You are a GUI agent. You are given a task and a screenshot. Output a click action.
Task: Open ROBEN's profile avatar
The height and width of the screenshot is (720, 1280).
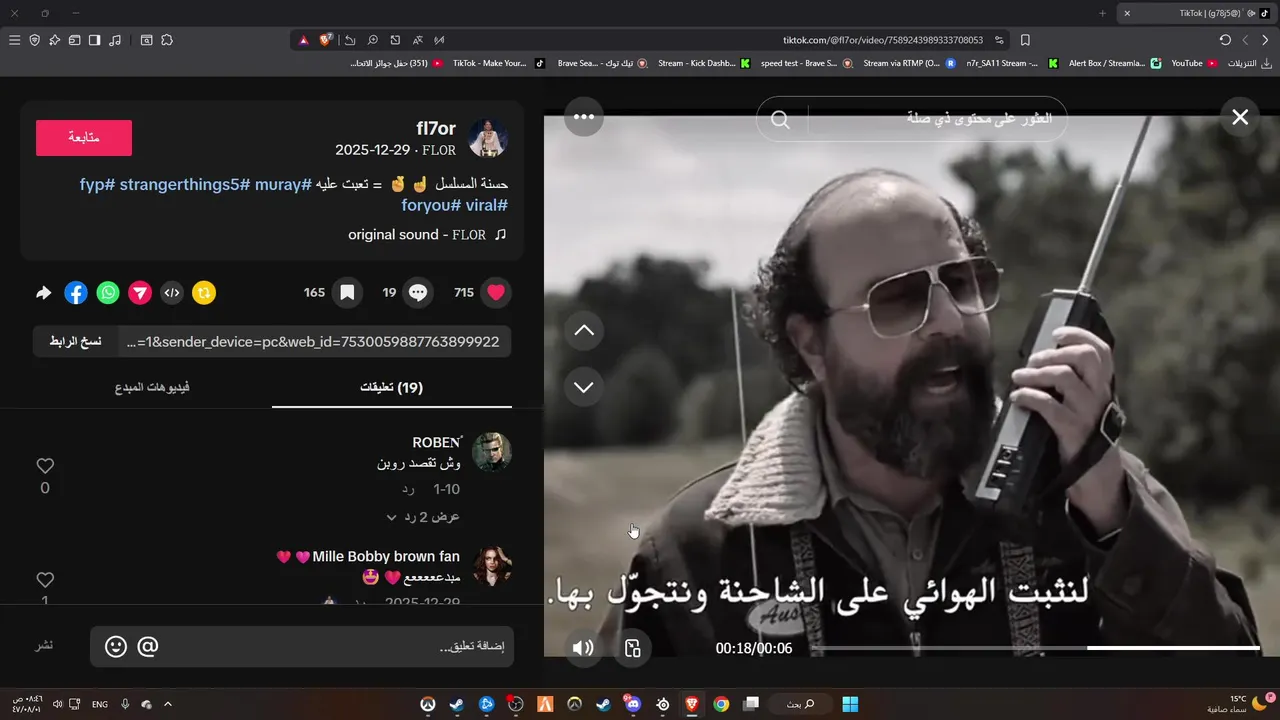[491, 452]
